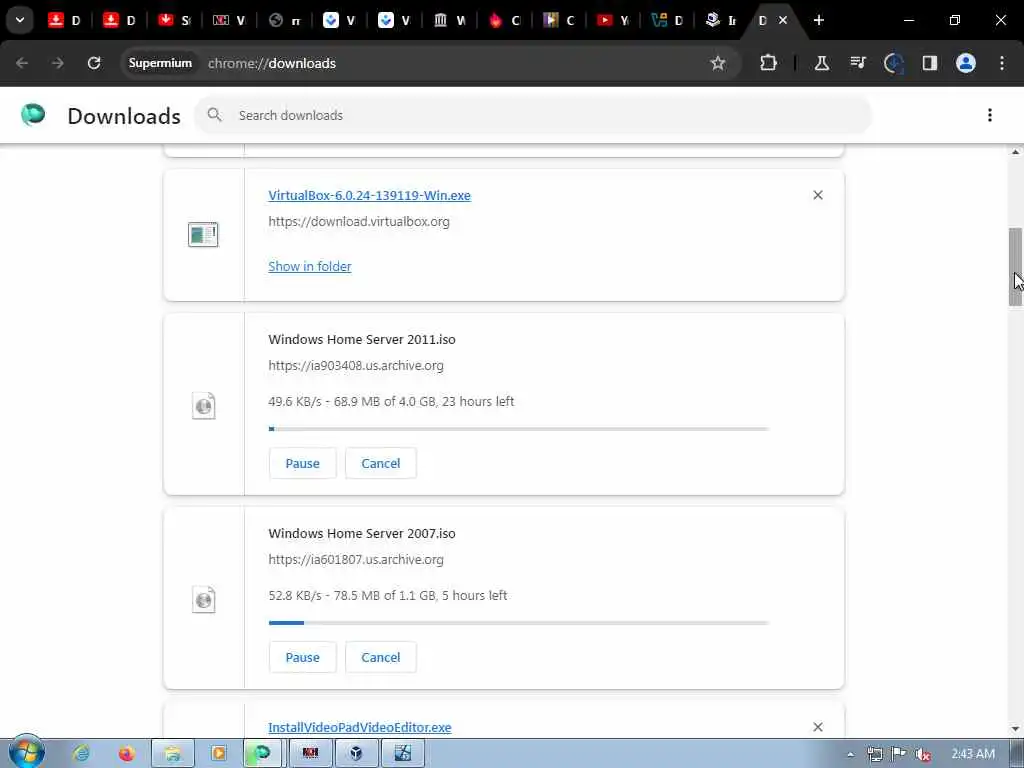Click the Windows Home Server 2011 progress bar
1024x768 pixels.
pos(519,429)
